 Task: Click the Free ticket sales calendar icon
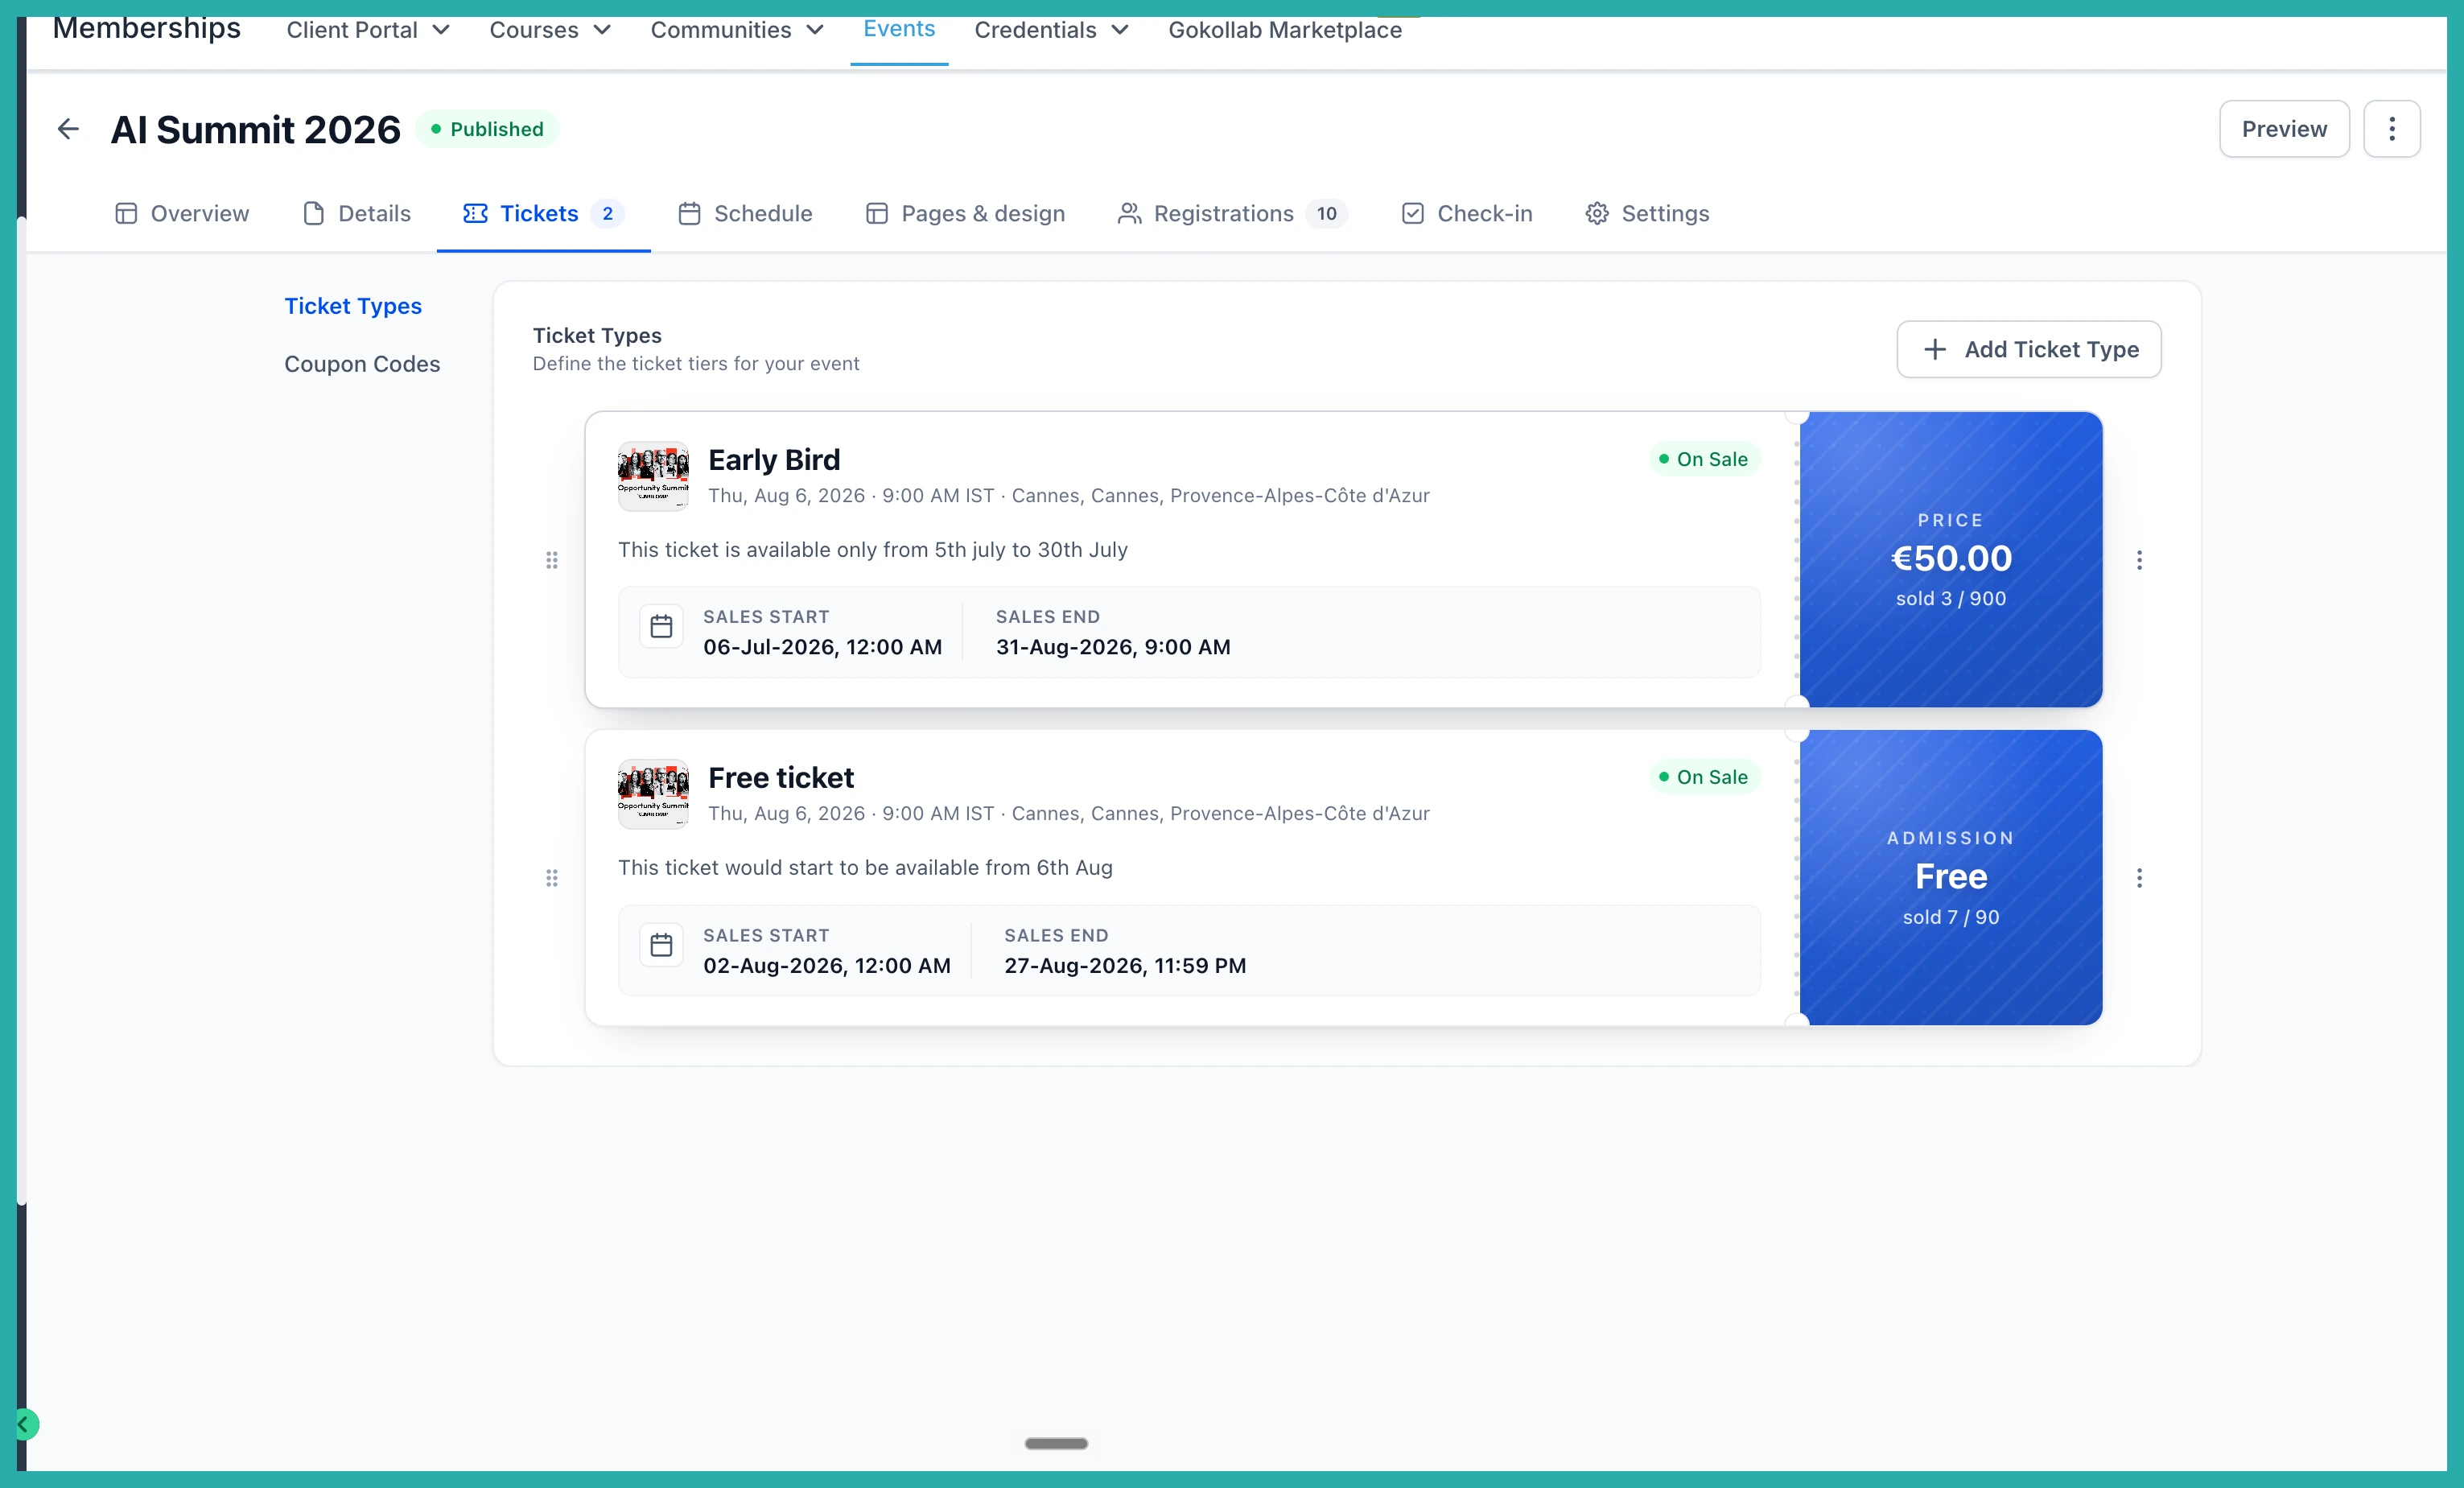coord(661,945)
